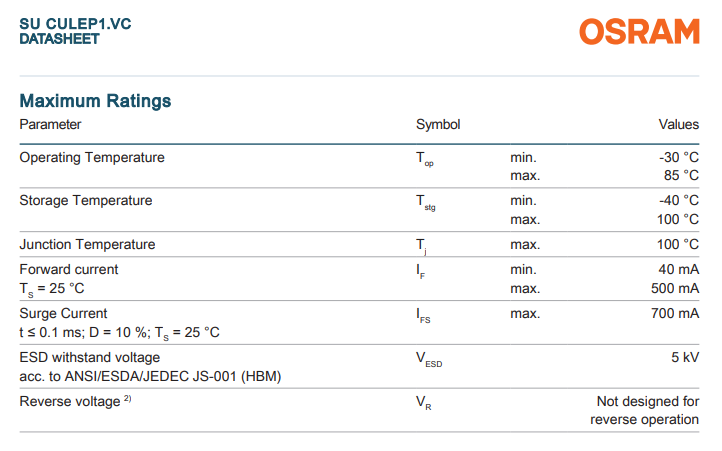Click the 5 kV ESD value
The height and width of the screenshot is (451, 722).
(x=683, y=357)
